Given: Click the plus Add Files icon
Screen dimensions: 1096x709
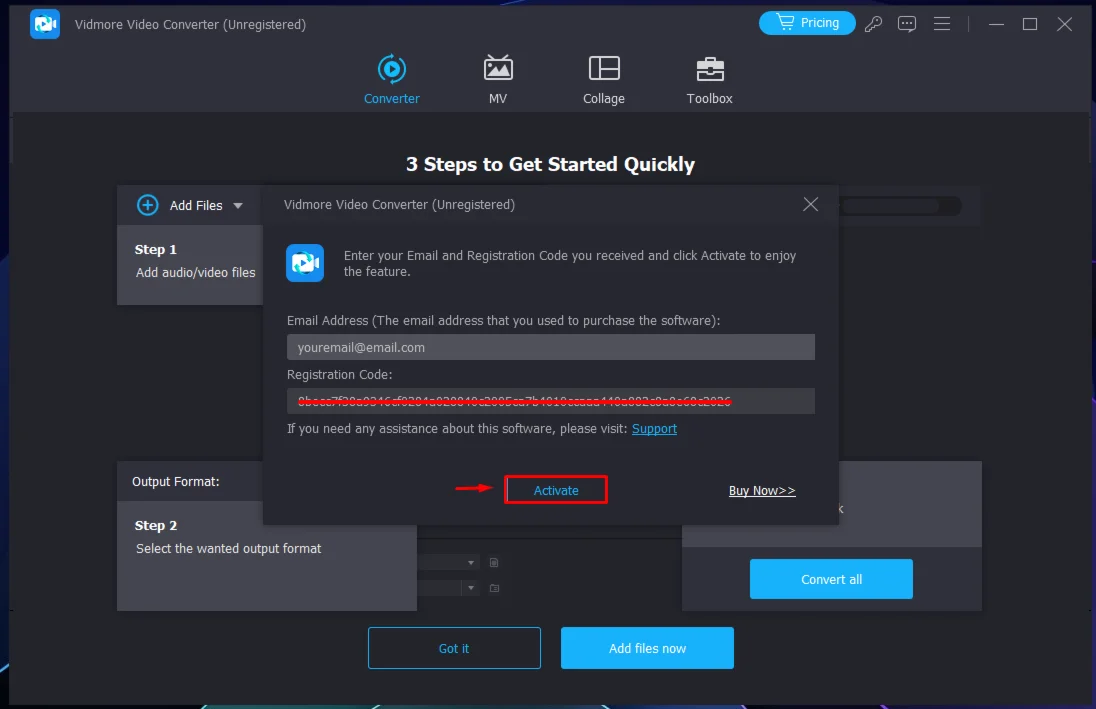Looking at the screenshot, I should (x=147, y=205).
